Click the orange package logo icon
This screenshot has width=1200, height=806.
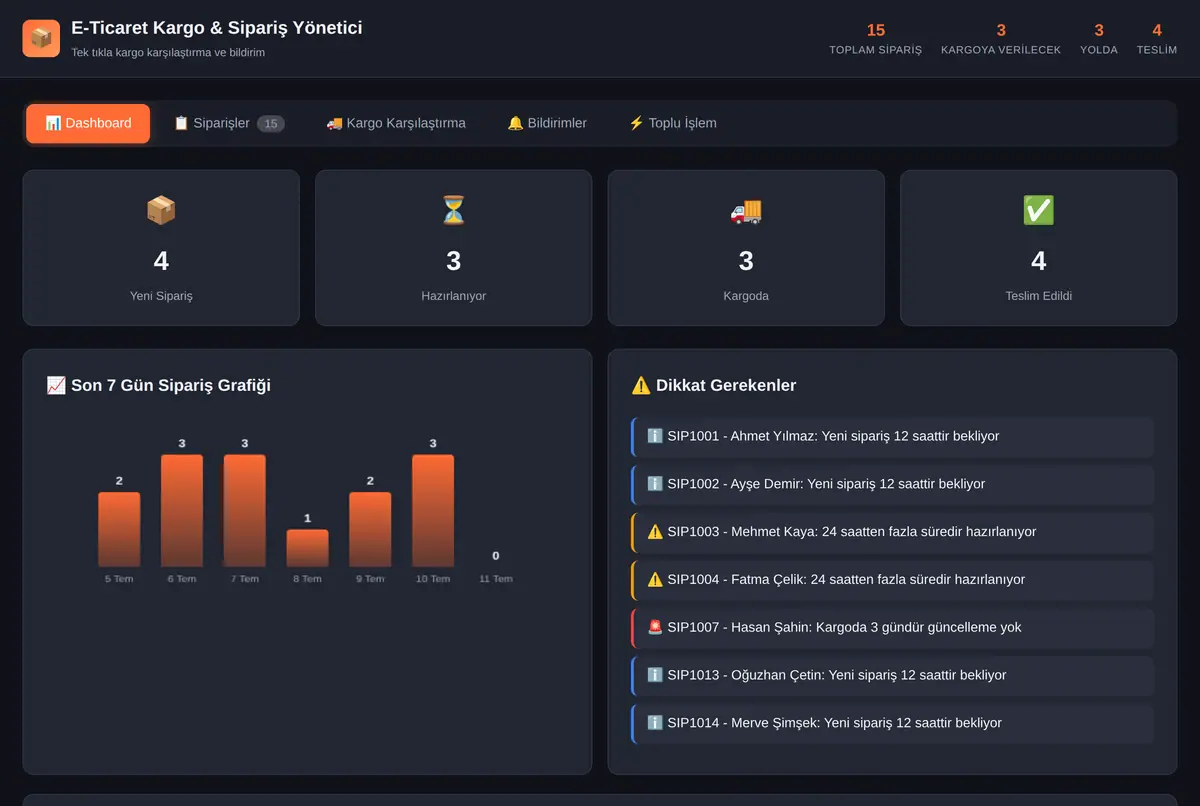(41, 38)
